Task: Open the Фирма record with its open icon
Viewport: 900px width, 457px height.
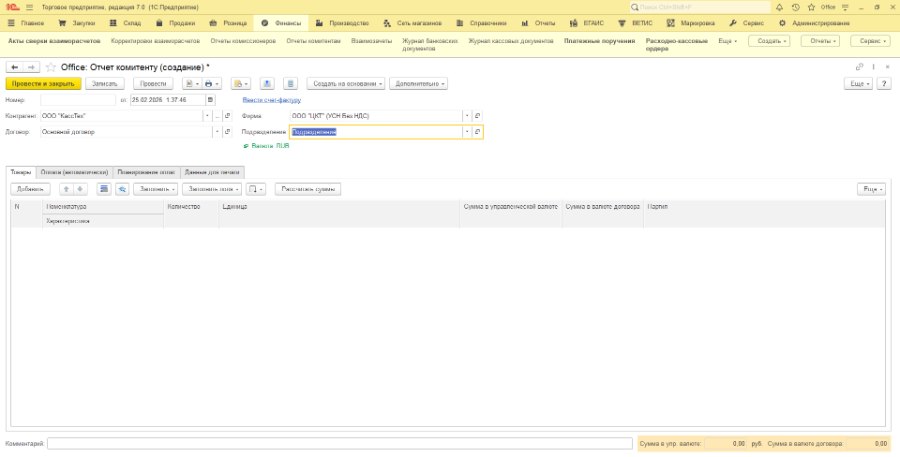Action: click(478, 116)
